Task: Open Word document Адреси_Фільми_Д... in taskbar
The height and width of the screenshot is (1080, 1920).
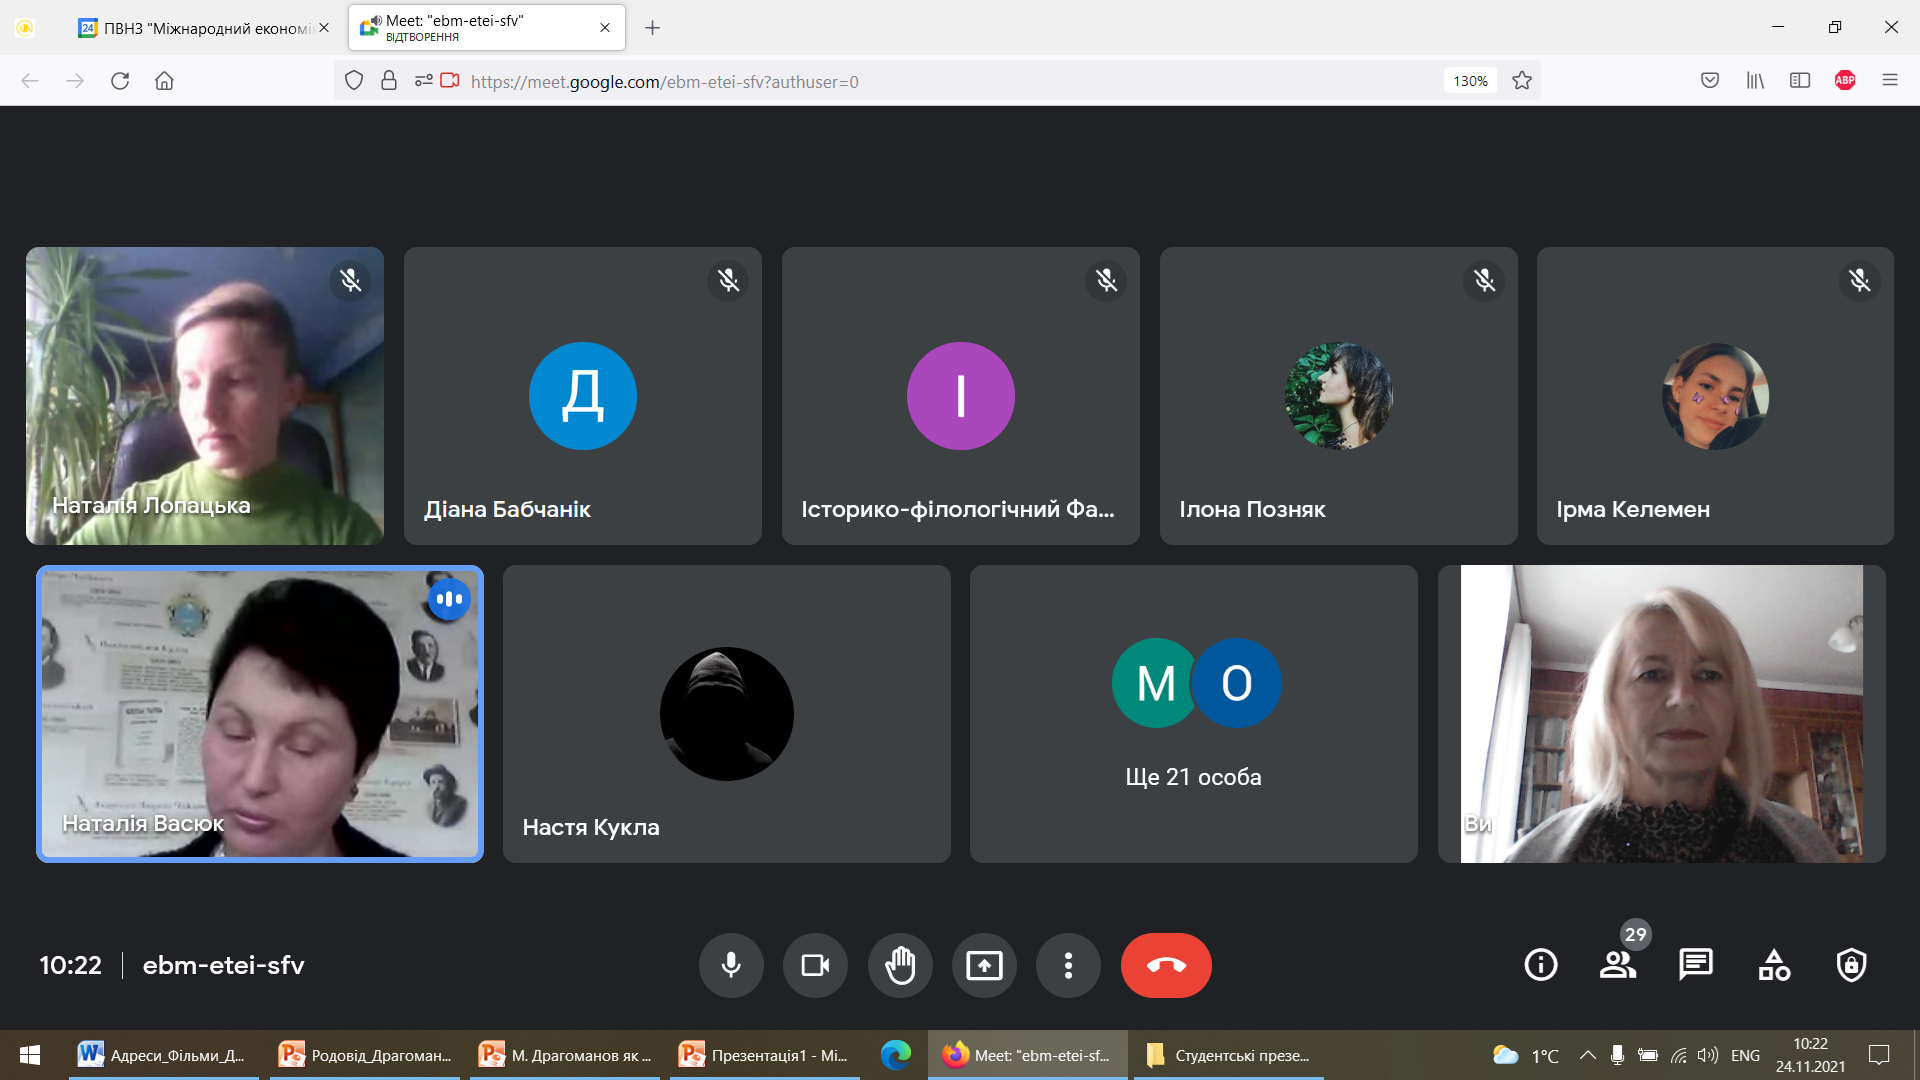Action: [x=164, y=1055]
